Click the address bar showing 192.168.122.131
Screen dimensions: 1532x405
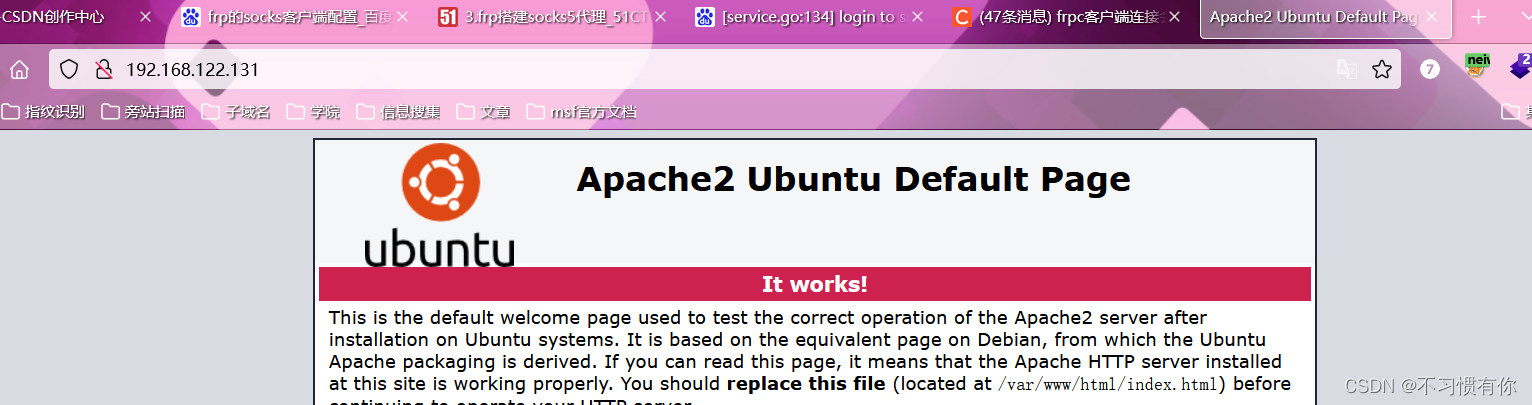(725, 69)
